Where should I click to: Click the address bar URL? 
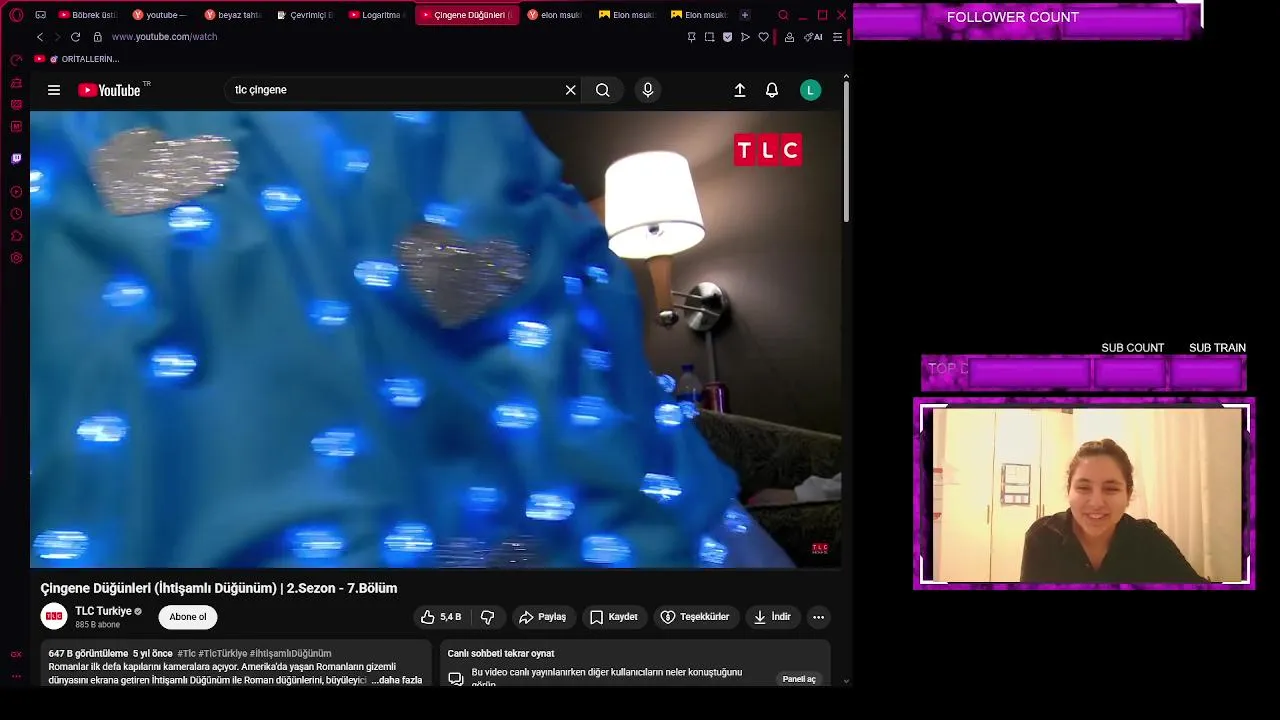pyautogui.click(x=164, y=37)
